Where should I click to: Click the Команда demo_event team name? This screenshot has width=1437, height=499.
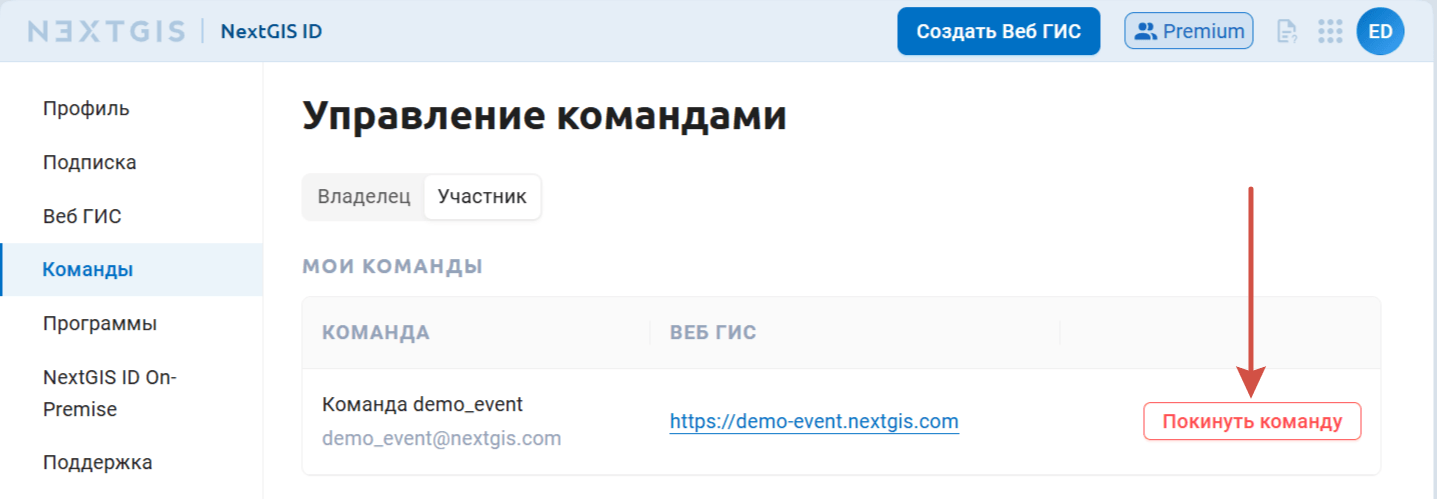[x=422, y=404]
